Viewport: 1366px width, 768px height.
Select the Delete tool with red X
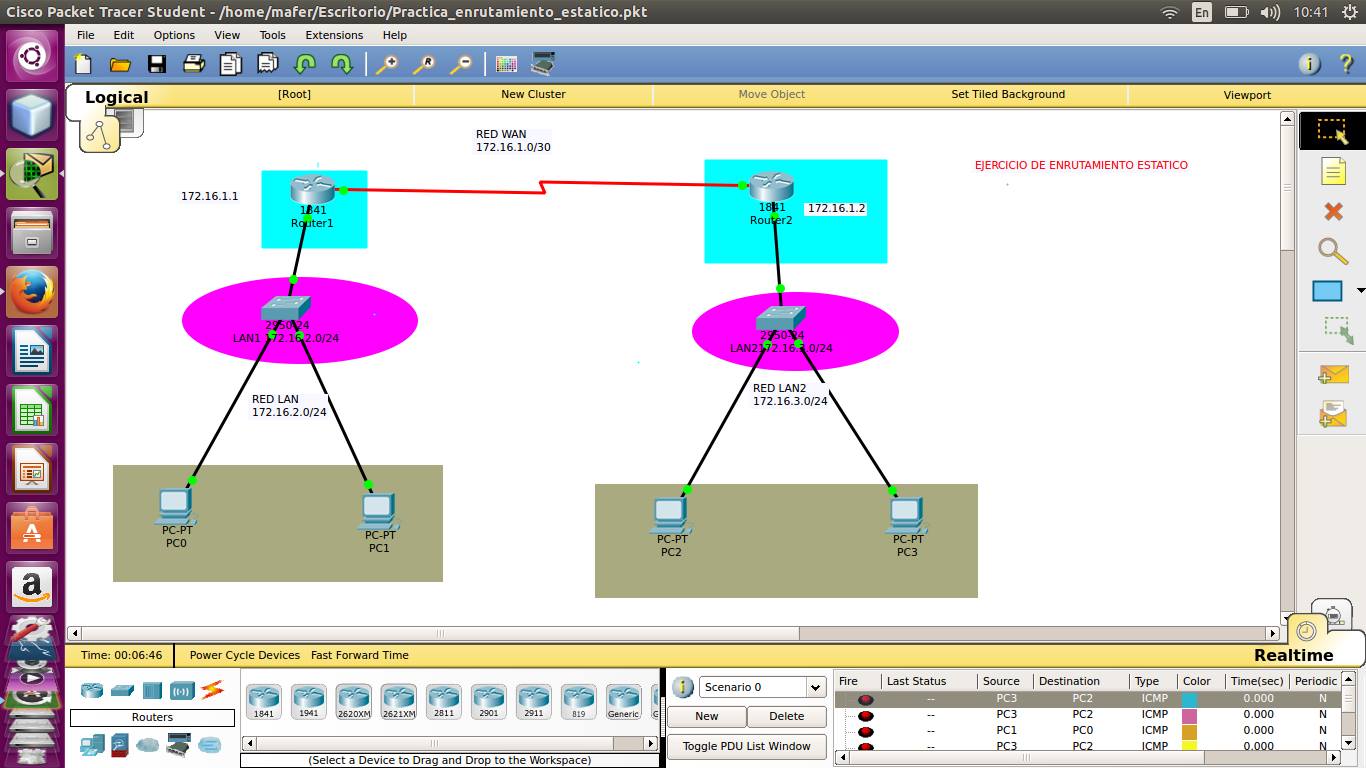(1332, 211)
